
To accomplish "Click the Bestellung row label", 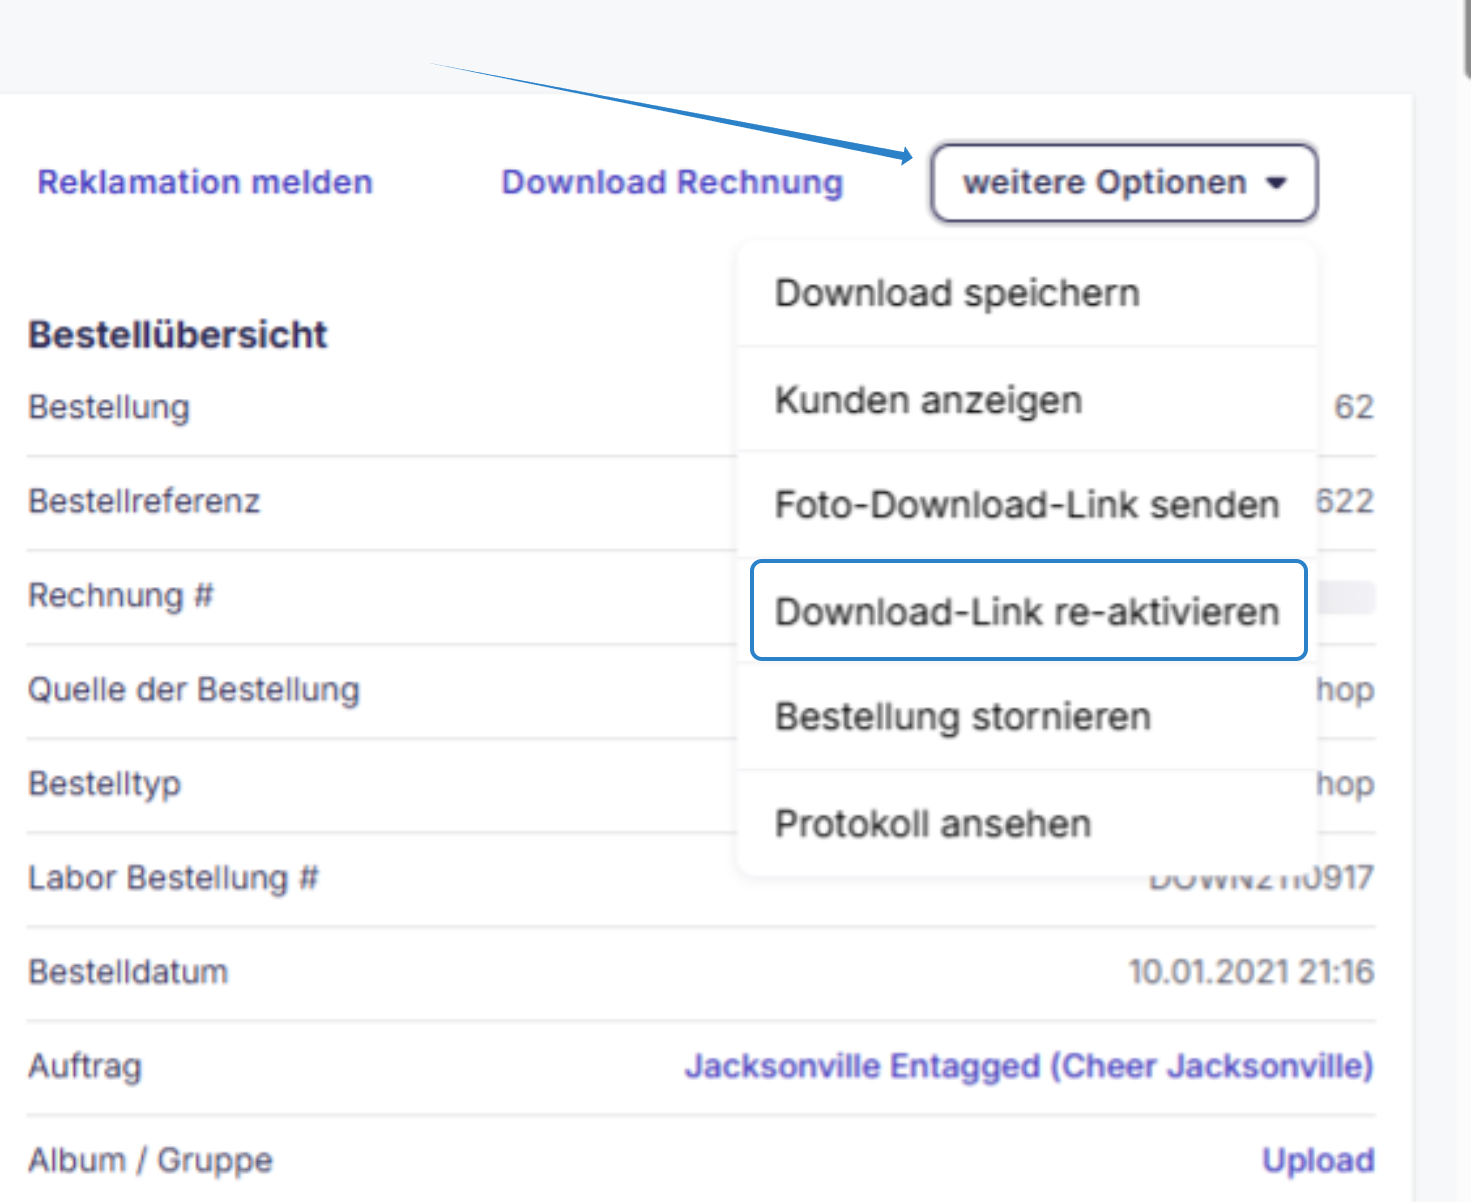I will (x=109, y=407).
